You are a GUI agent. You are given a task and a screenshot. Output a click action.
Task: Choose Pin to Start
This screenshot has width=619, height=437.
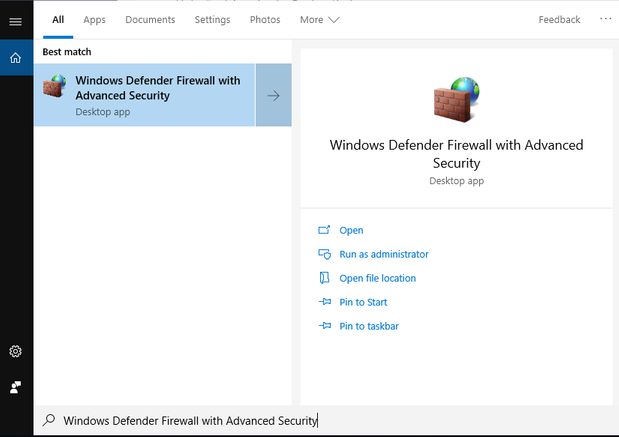pos(363,302)
